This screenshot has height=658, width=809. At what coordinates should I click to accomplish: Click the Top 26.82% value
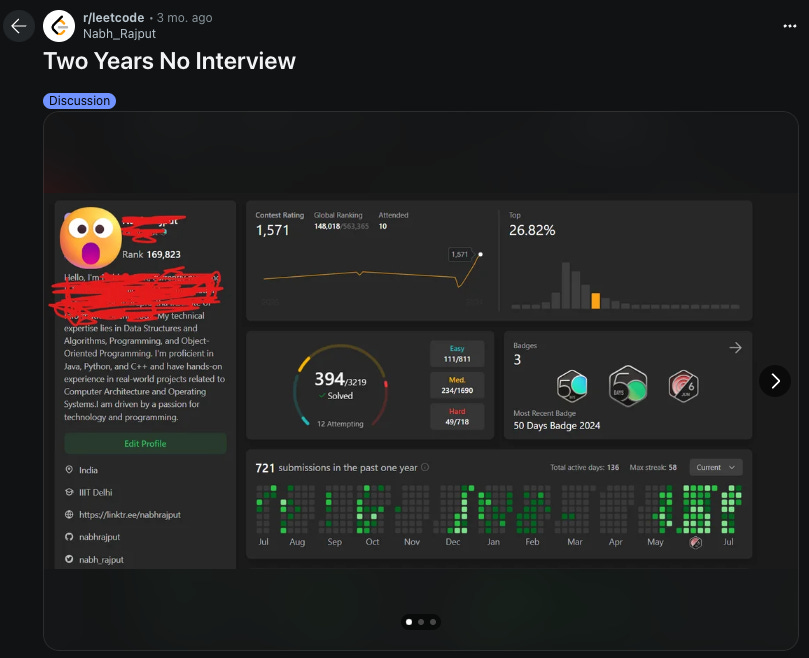click(532, 230)
